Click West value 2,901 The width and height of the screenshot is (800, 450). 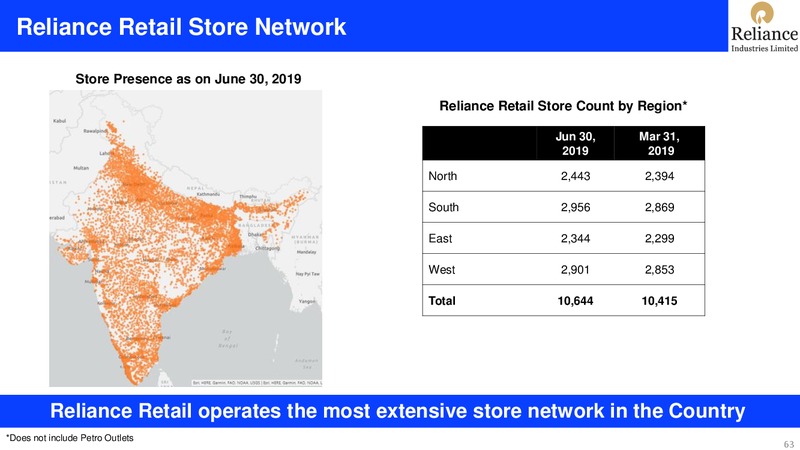click(575, 269)
